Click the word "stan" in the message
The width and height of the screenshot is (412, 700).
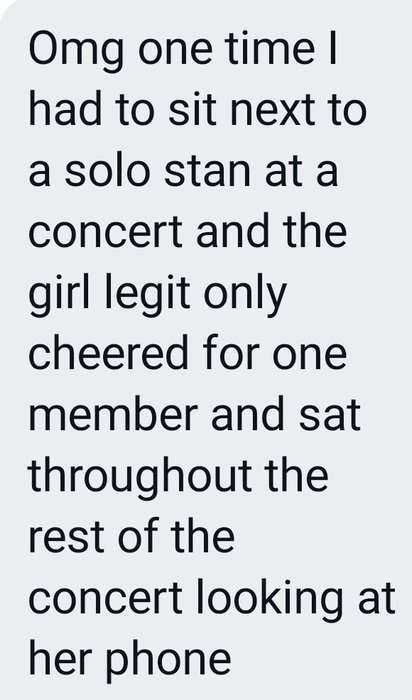(207, 171)
